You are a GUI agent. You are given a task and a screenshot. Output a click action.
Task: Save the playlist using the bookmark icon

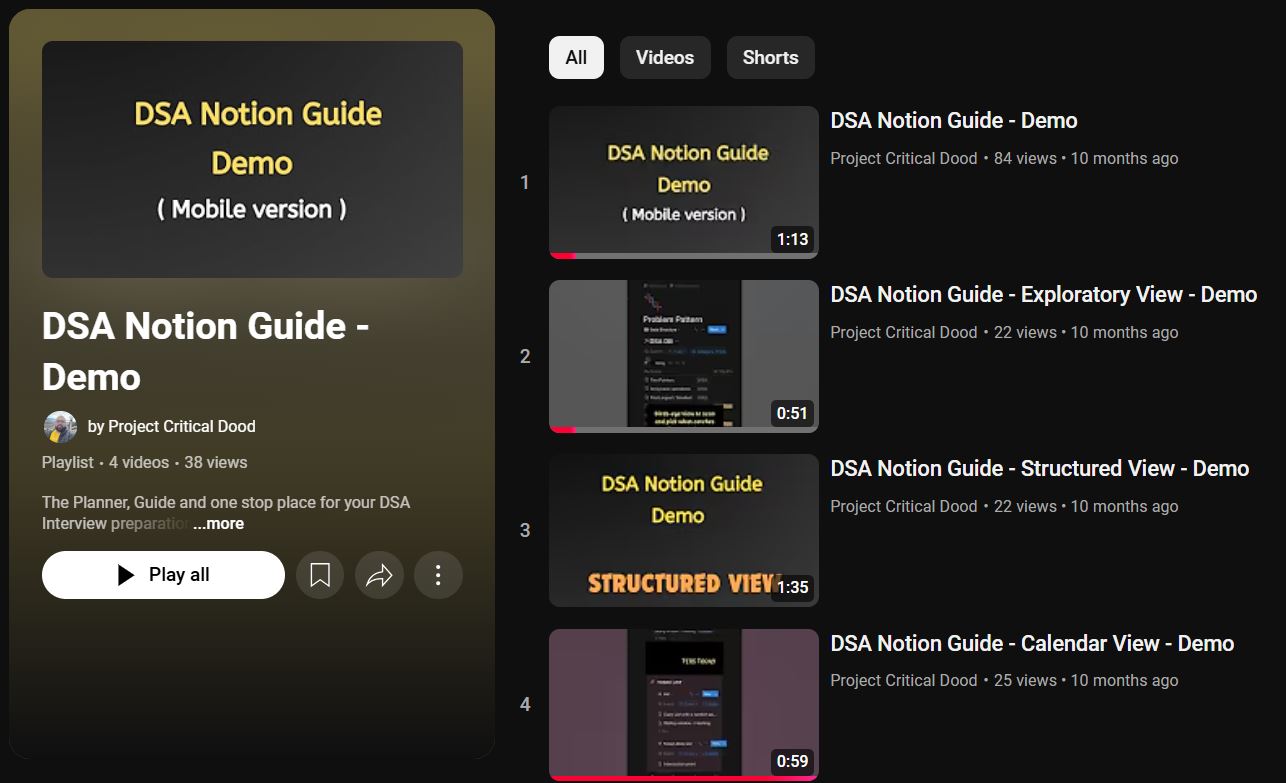[x=320, y=575]
